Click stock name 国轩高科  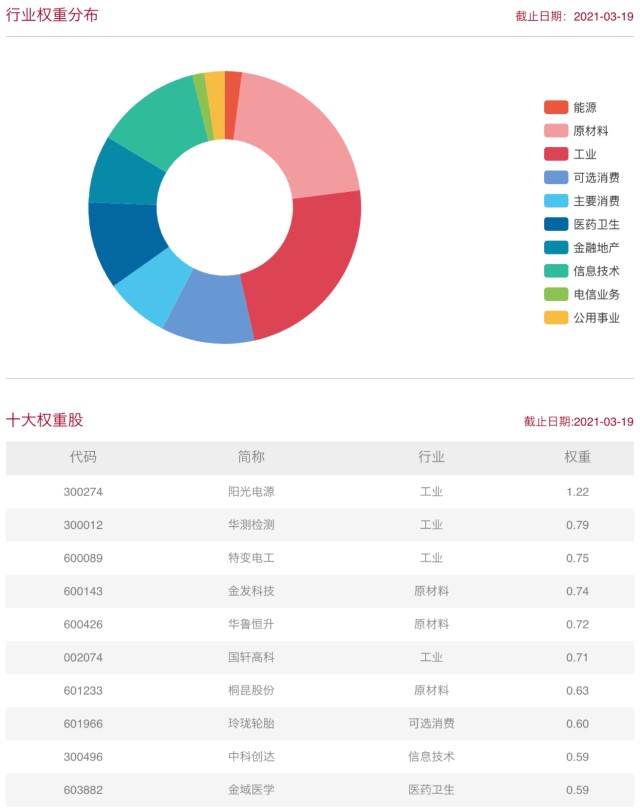click(251, 657)
